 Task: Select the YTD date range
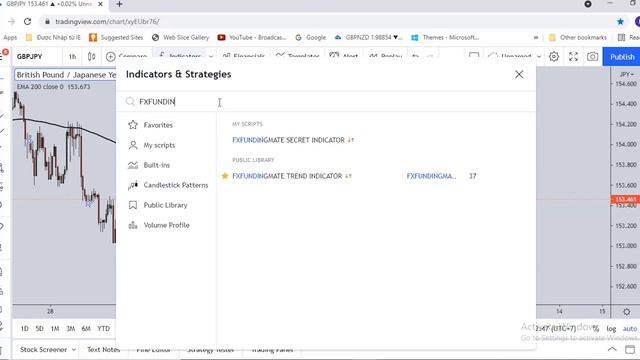click(104, 328)
